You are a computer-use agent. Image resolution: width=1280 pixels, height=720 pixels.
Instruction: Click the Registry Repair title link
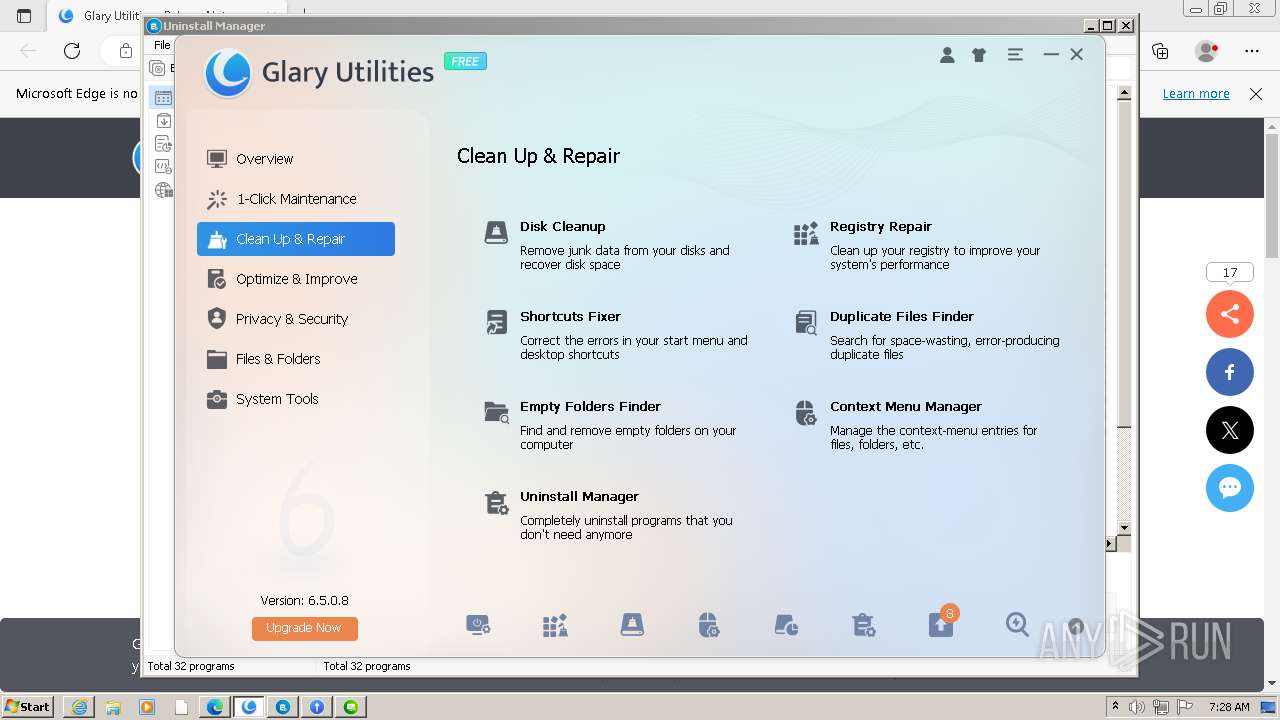[880, 227]
